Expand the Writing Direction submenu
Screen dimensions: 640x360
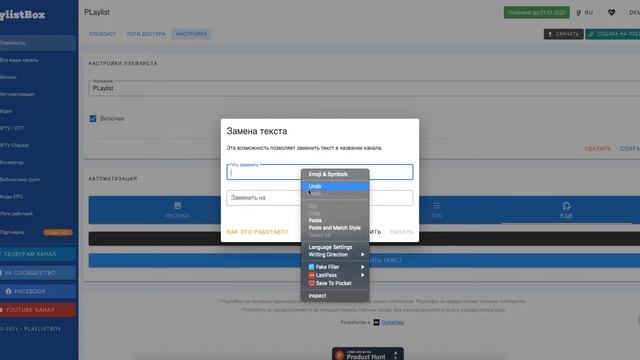pyautogui.click(x=335, y=255)
